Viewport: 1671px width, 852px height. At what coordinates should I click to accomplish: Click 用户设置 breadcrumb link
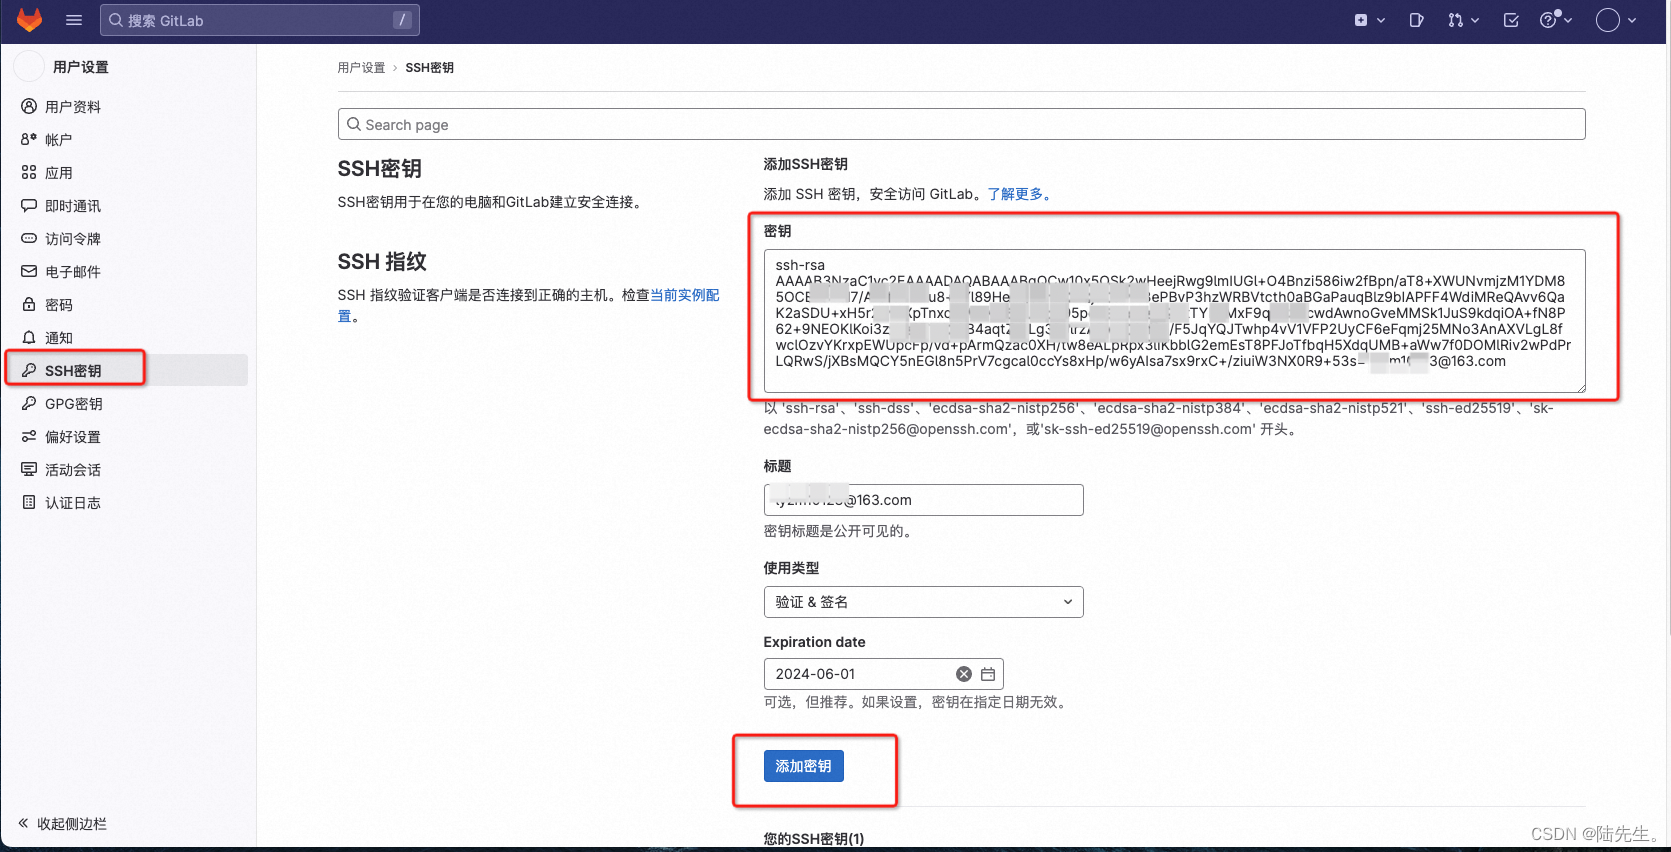pyautogui.click(x=361, y=68)
